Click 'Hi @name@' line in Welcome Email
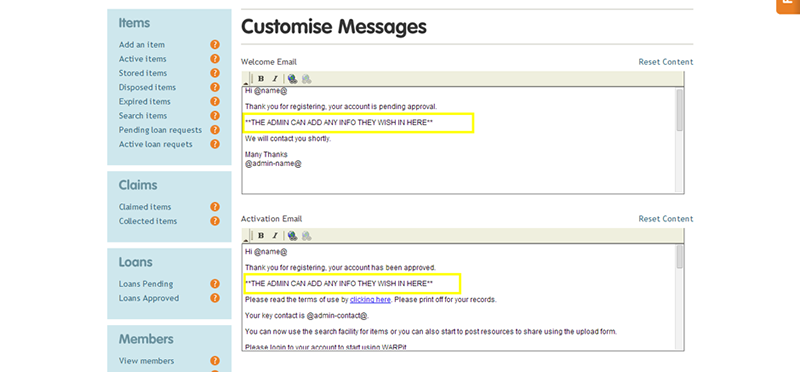The image size is (800, 372). [266, 91]
